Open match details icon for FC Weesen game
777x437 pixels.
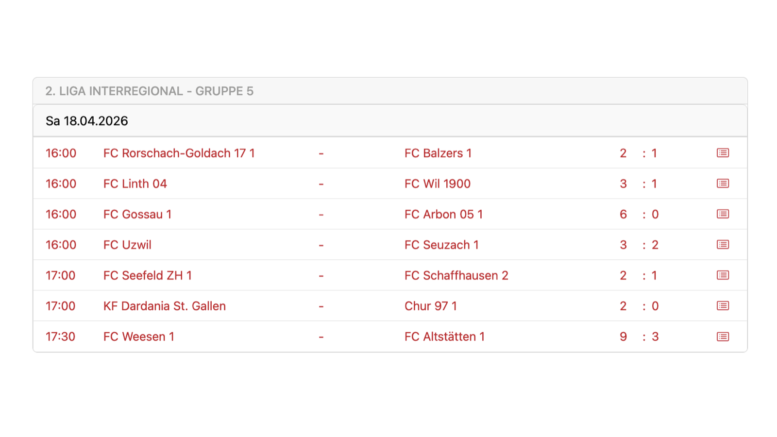coord(722,337)
